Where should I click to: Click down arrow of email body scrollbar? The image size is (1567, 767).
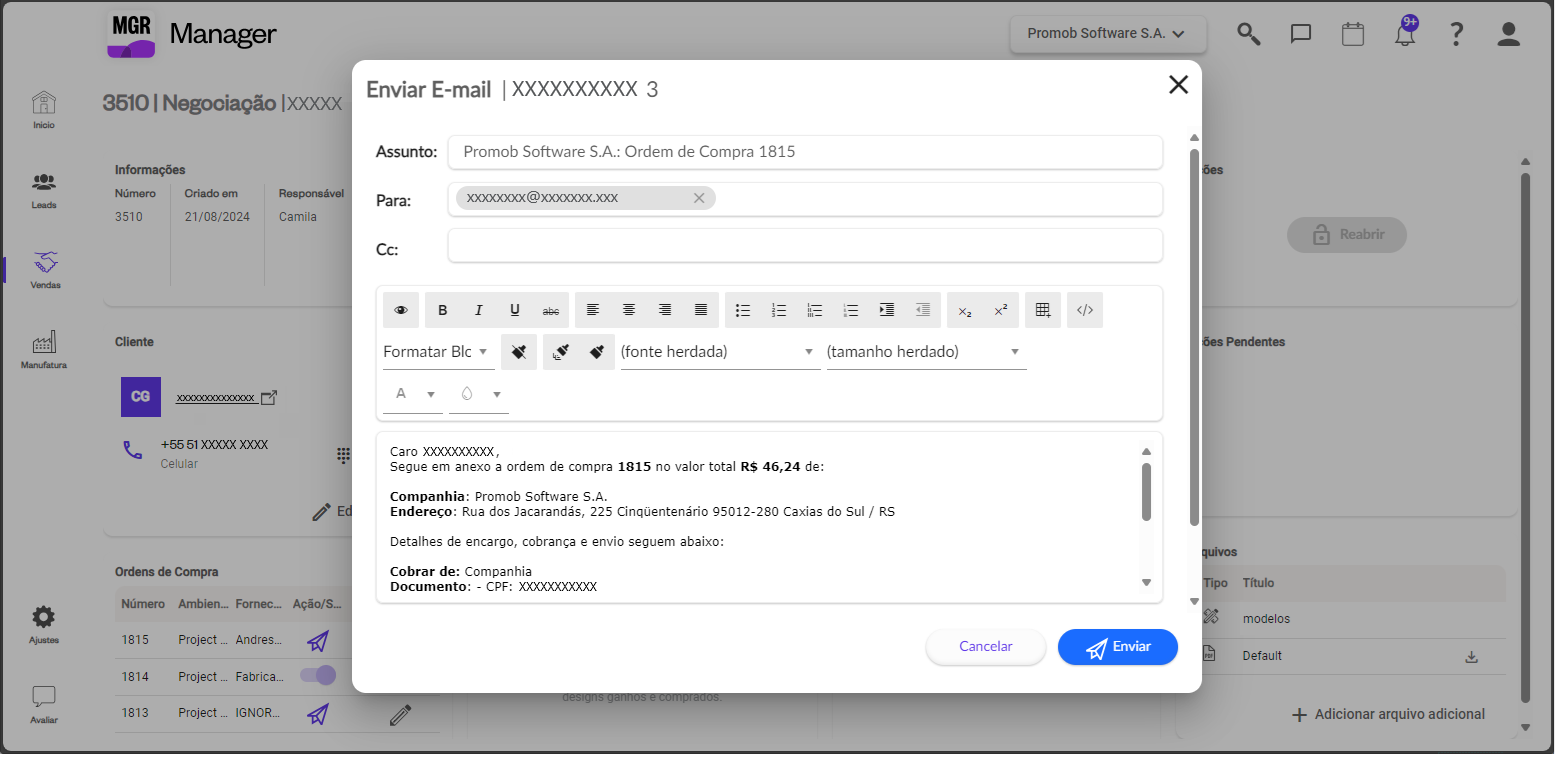pos(1146,582)
